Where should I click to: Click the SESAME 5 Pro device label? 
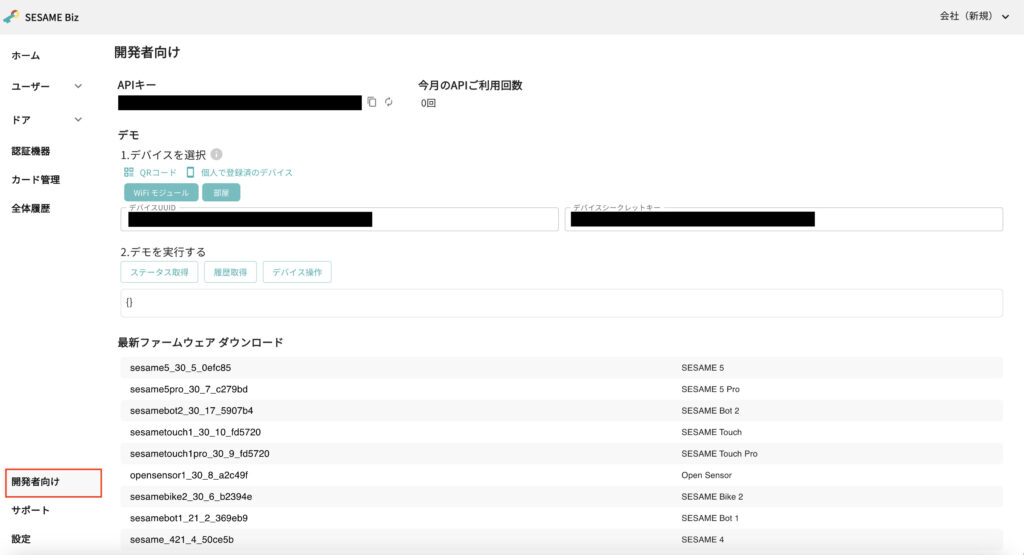[711, 389]
